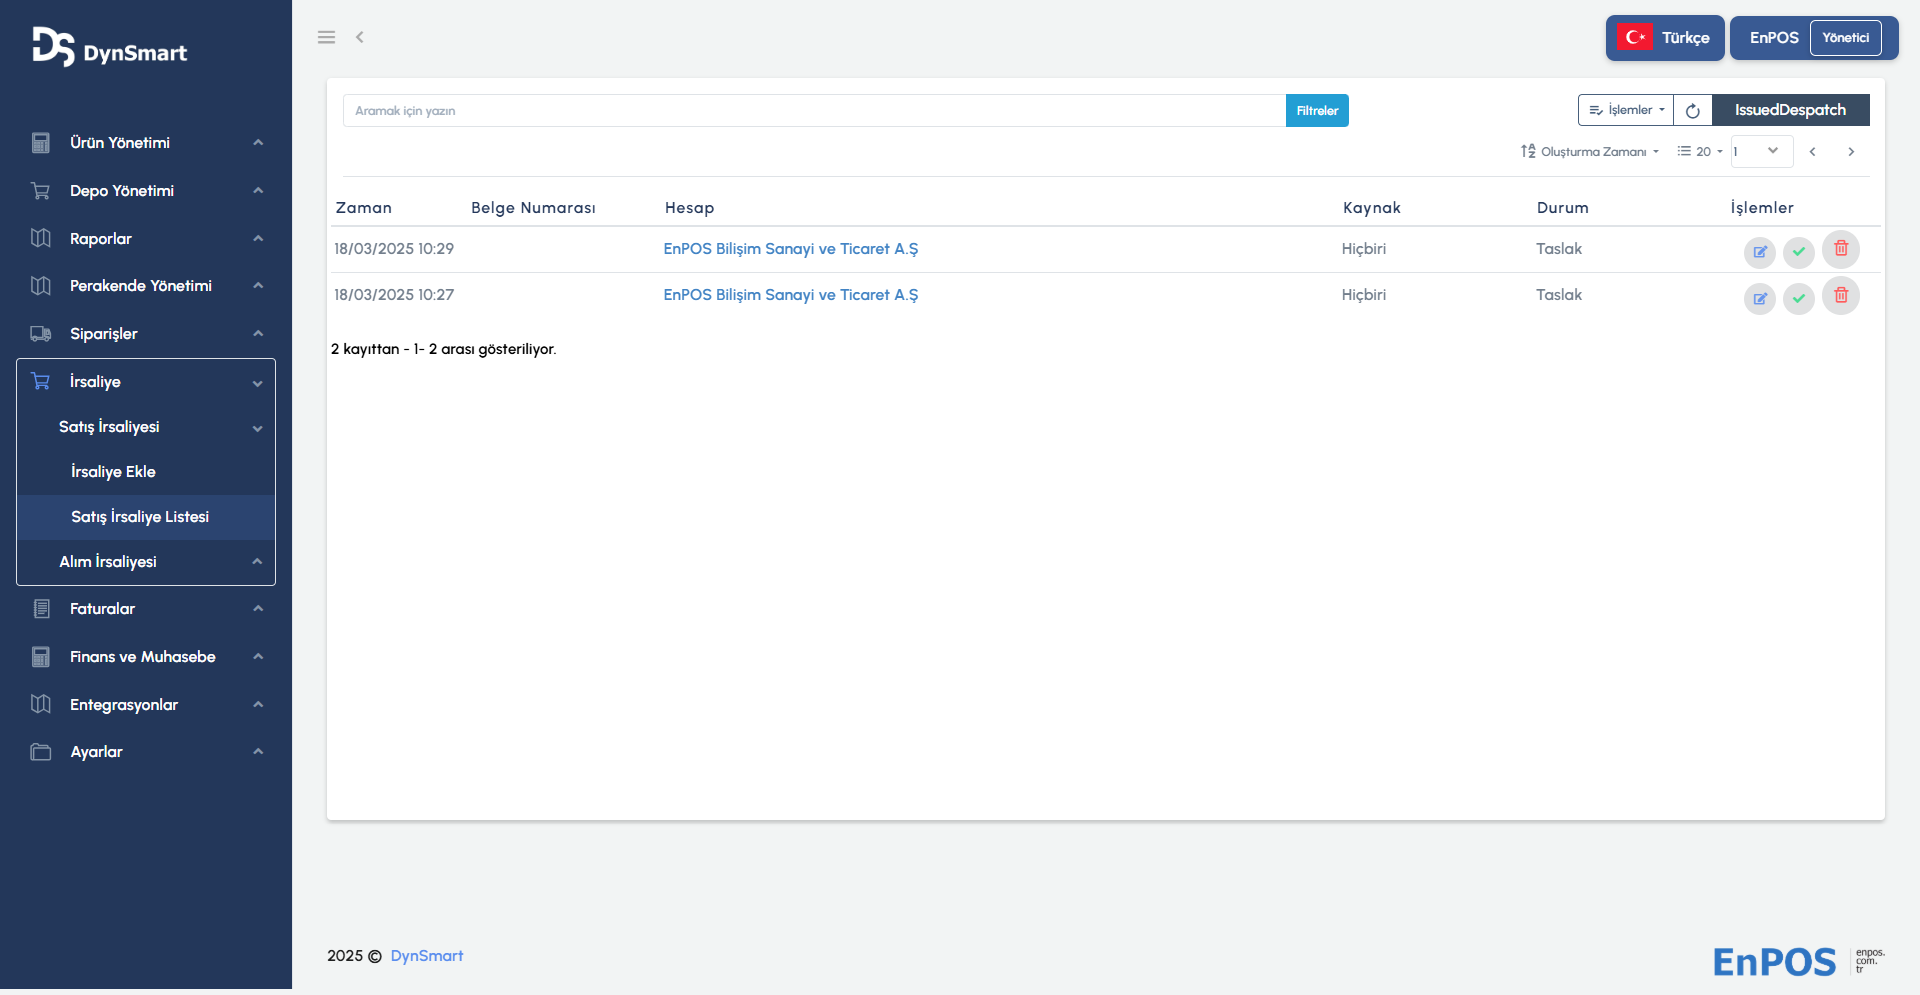Open the Oluşturma Zamanı sort dropdown
This screenshot has width=1920, height=995.
click(1590, 152)
